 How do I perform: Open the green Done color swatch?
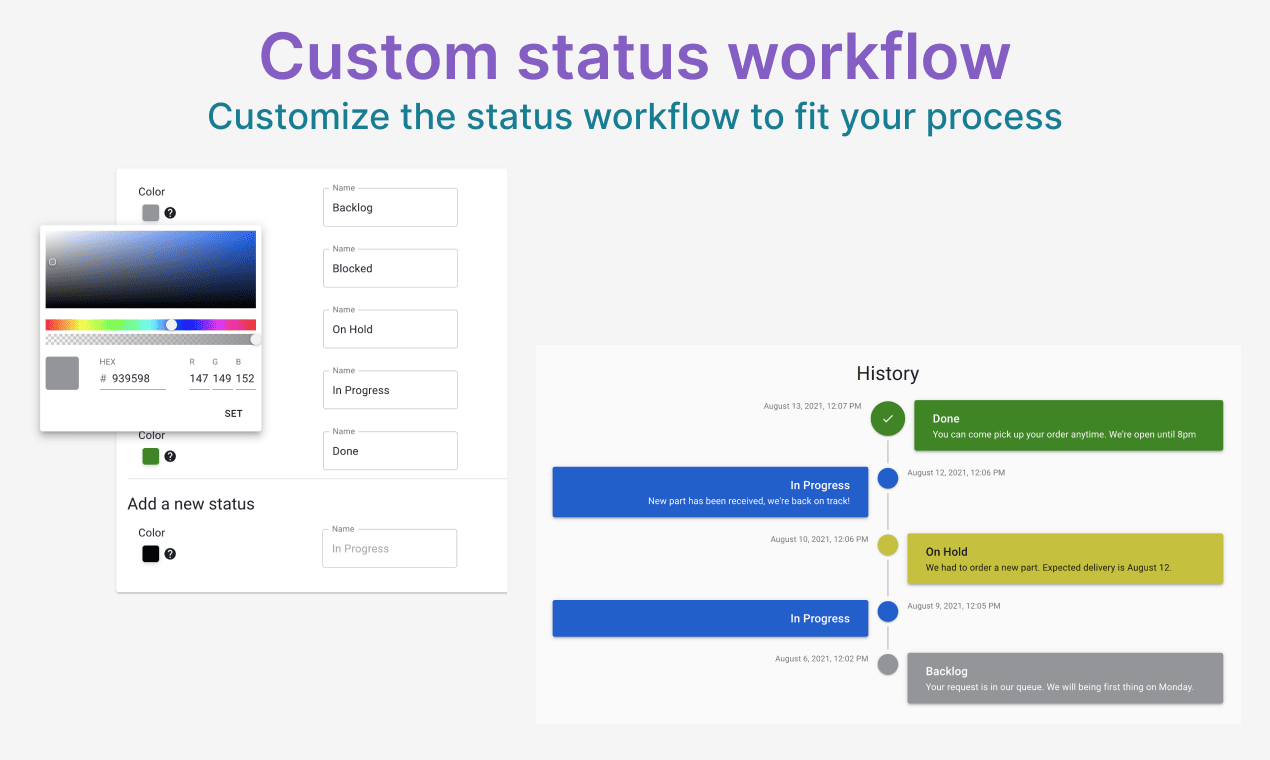click(151, 456)
